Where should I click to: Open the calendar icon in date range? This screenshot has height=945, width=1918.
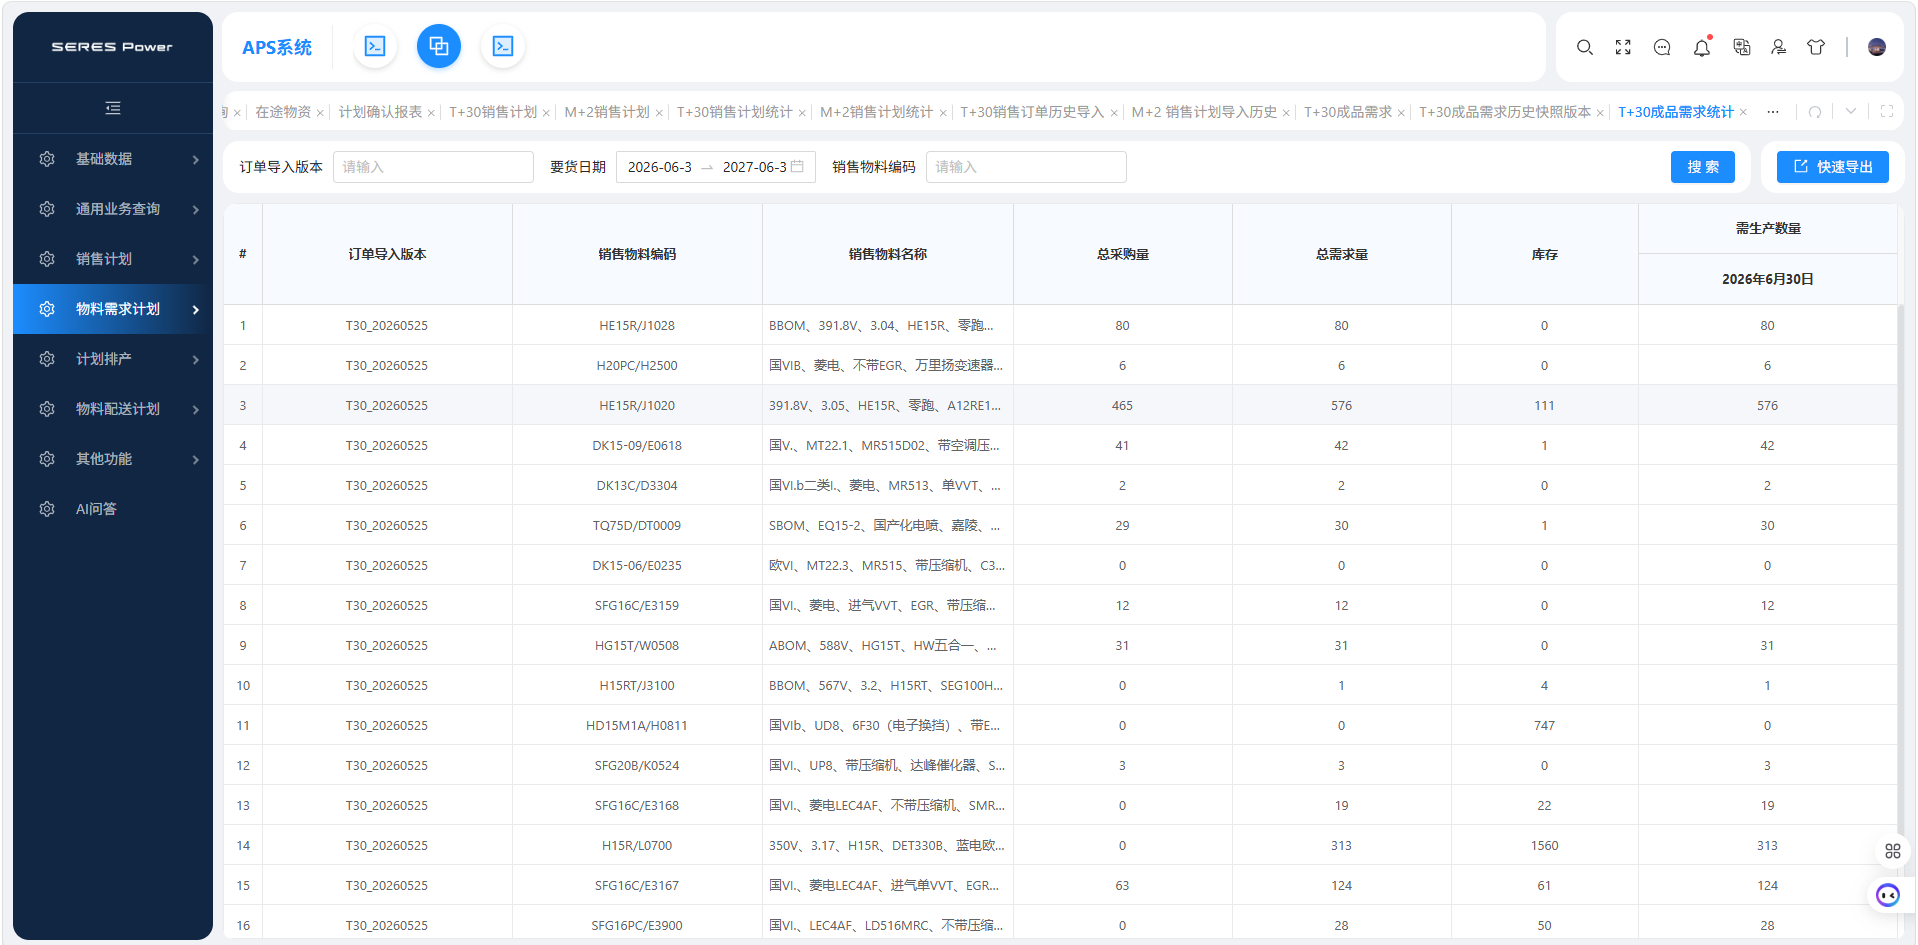pyautogui.click(x=797, y=167)
